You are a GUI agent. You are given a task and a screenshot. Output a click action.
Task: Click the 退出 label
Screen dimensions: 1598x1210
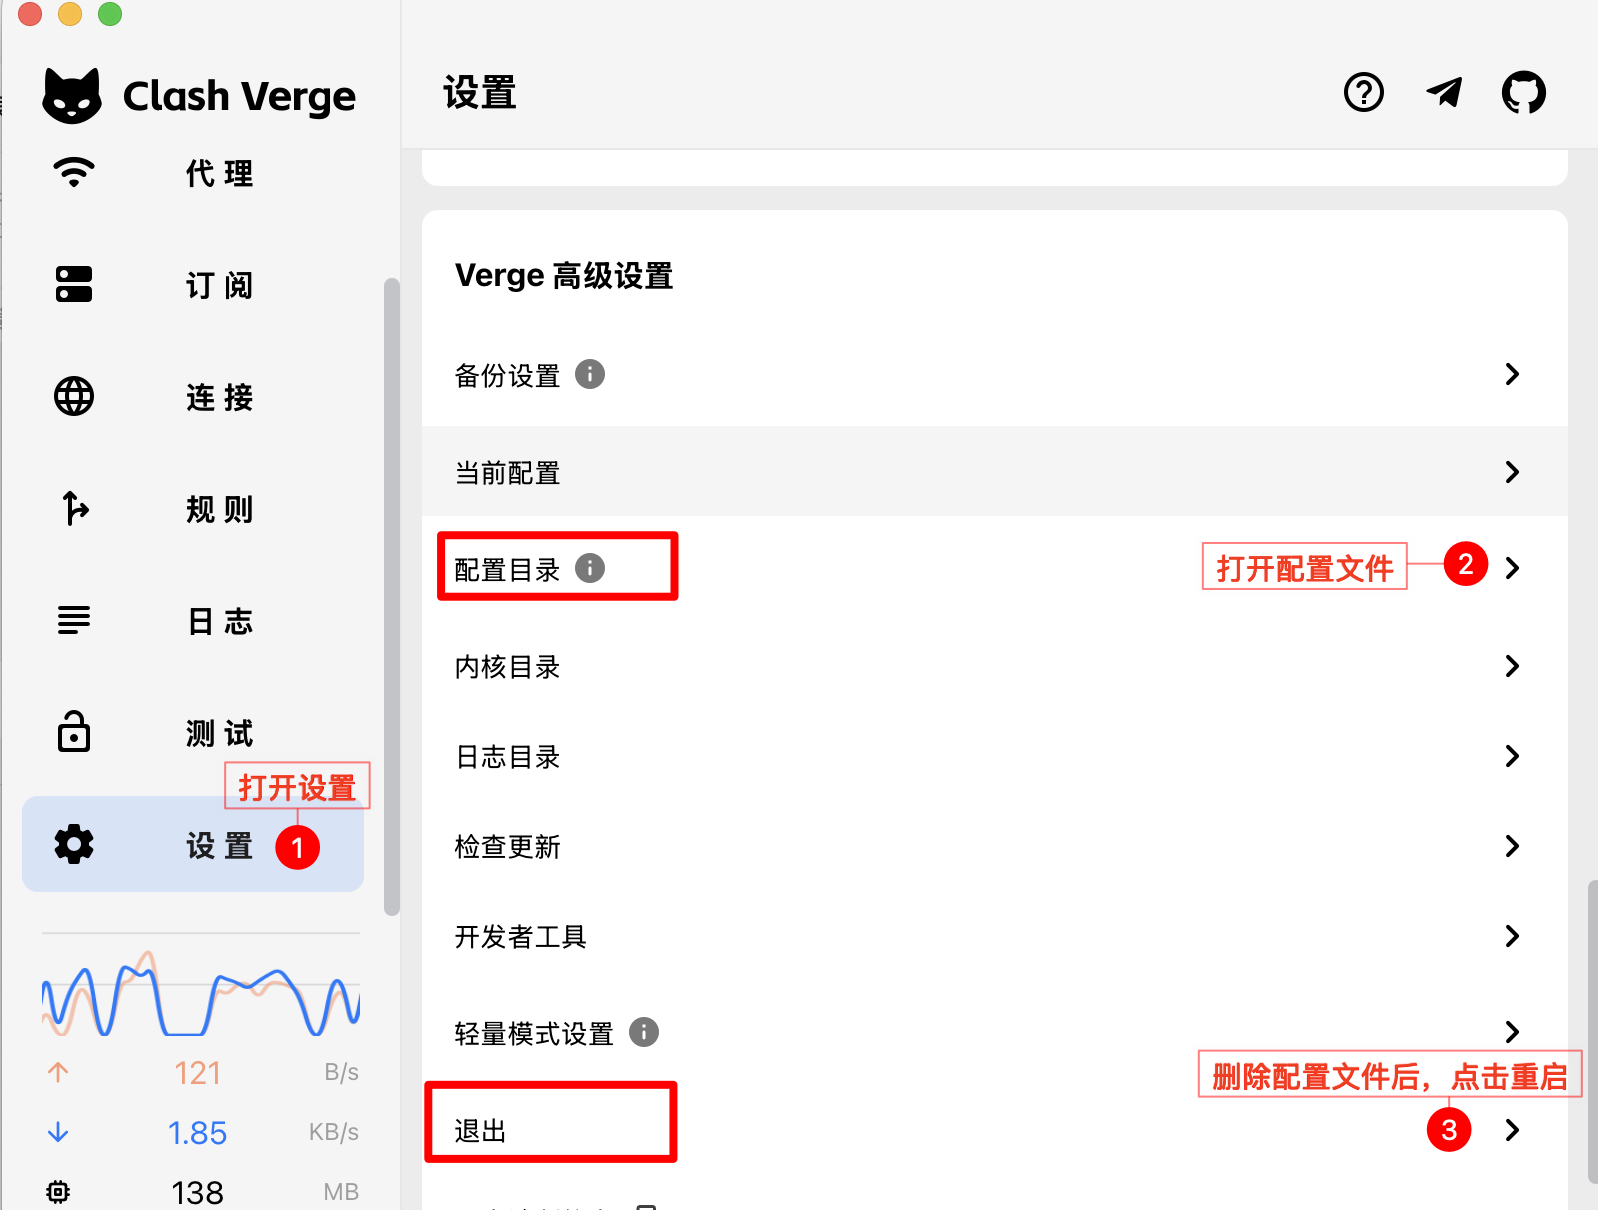tap(480, 1131)
